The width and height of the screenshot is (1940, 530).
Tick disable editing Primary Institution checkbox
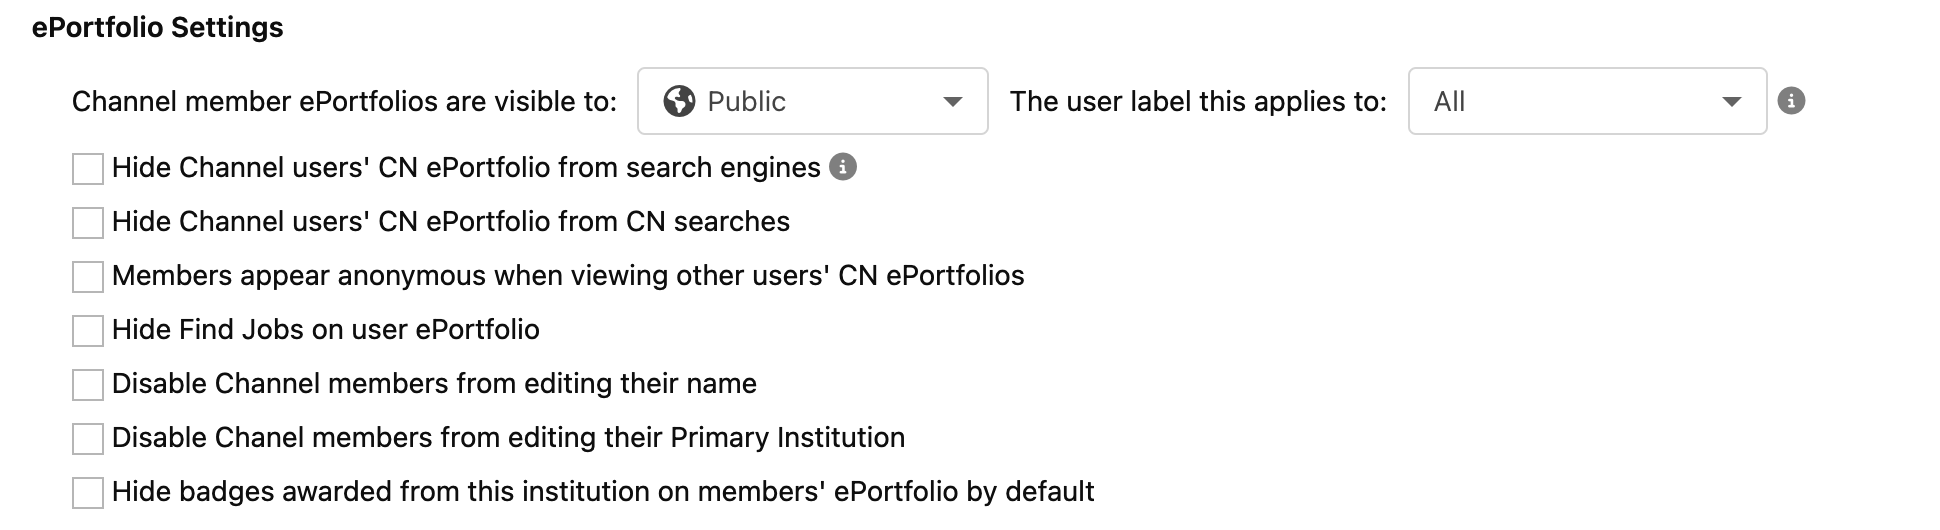(x=88, y=439)
